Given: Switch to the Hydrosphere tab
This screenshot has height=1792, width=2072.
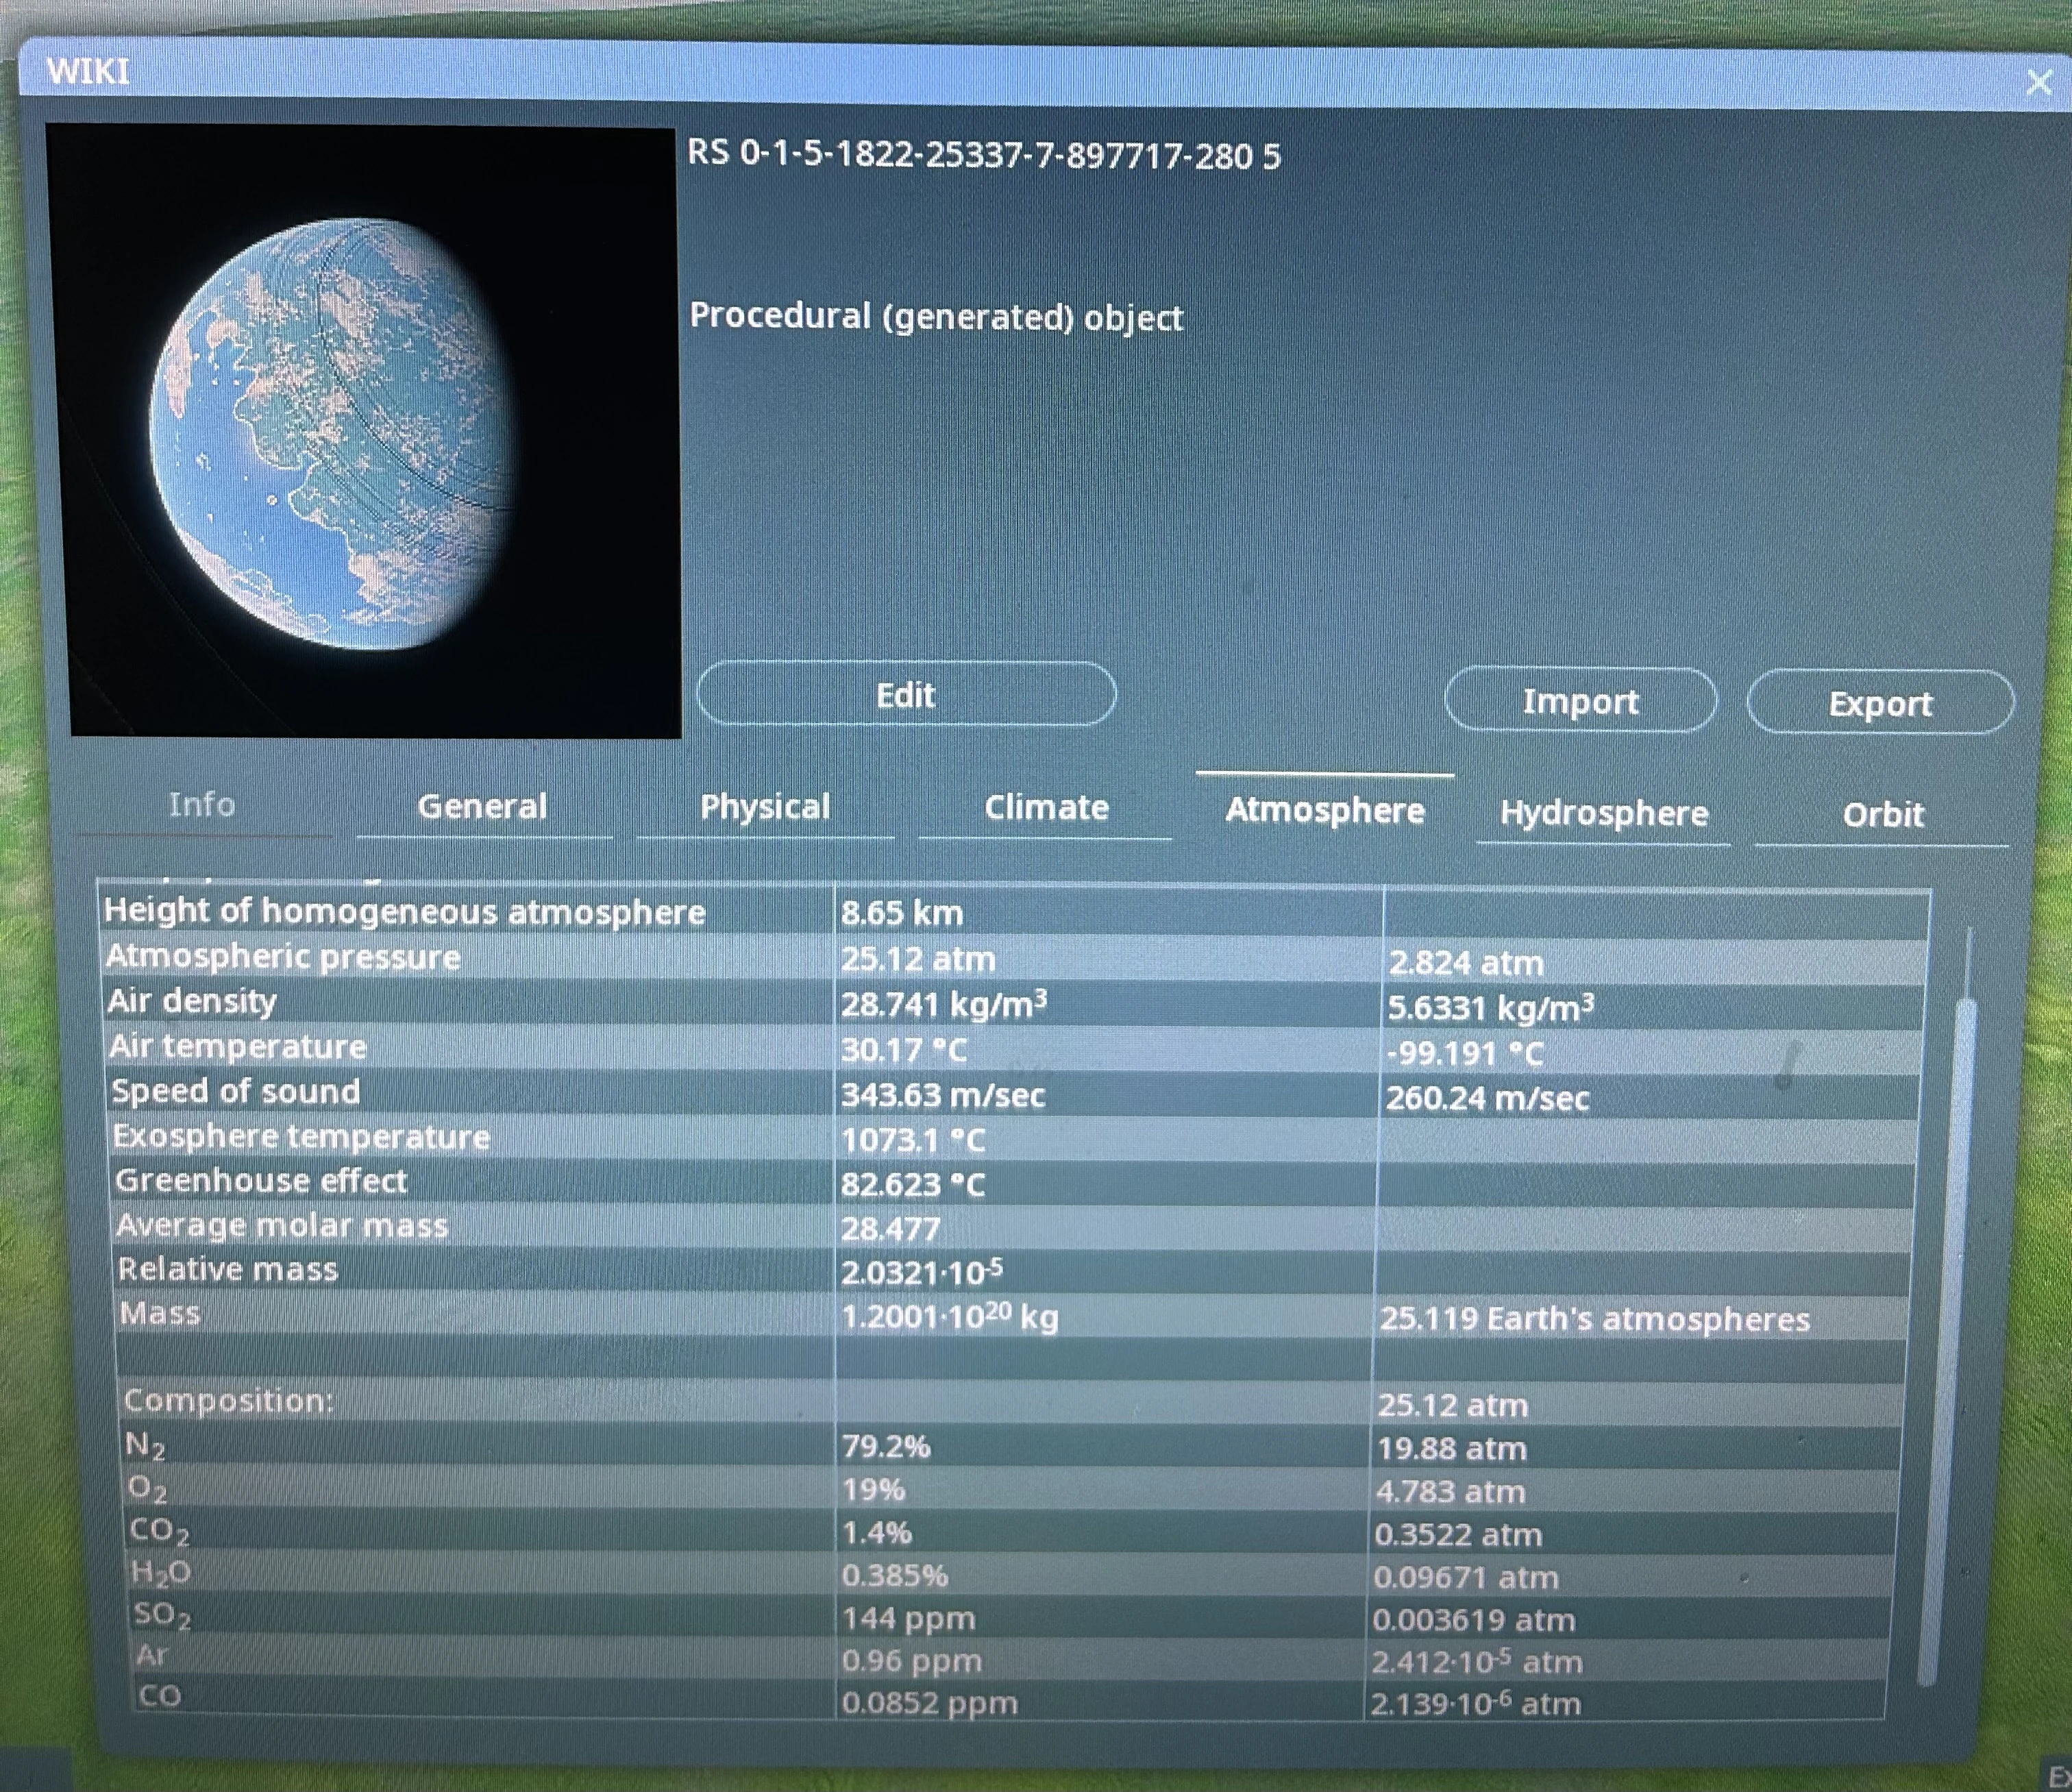Looking at the screenshot, I should [1604, 813].
